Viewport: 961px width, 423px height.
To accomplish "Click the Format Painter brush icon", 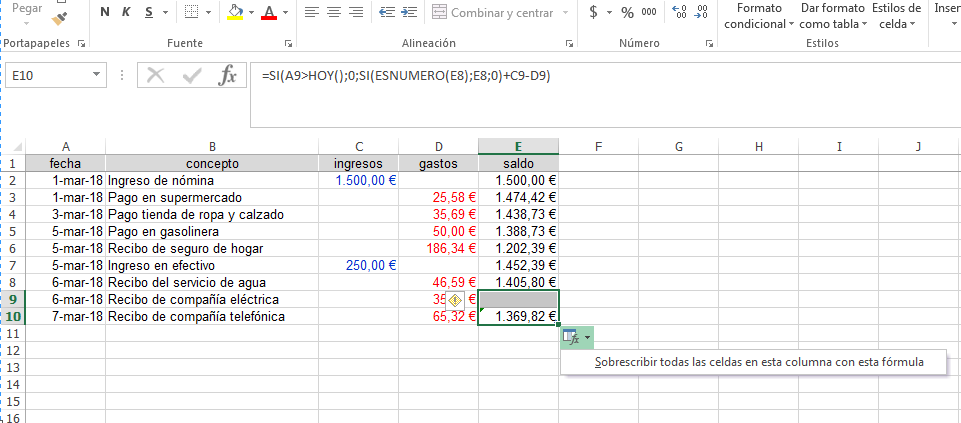I will click(61, 17).
